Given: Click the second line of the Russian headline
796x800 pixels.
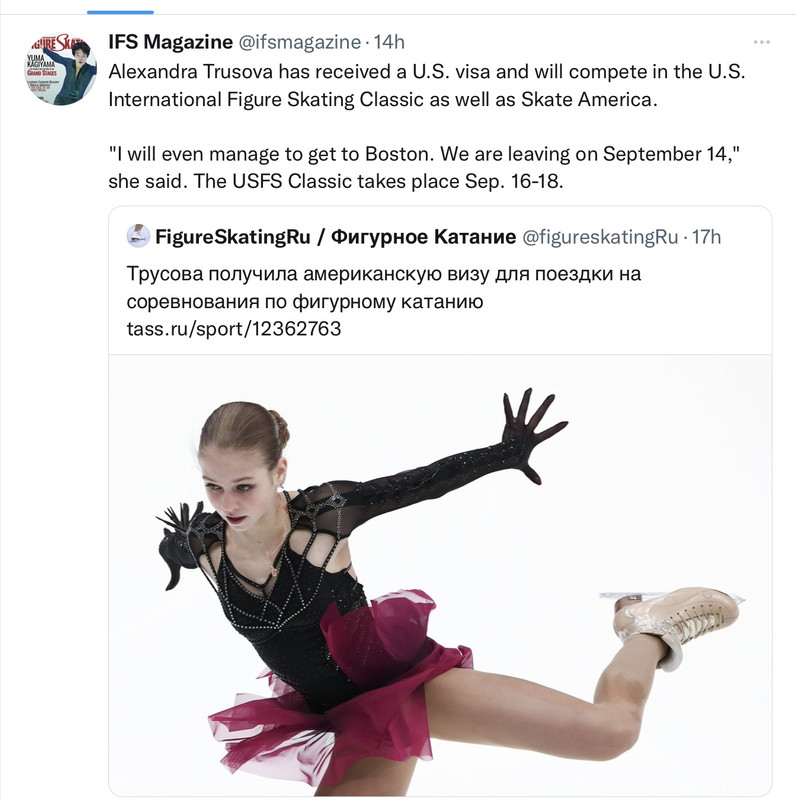Looking at the screenshot, I should [305, 301].
